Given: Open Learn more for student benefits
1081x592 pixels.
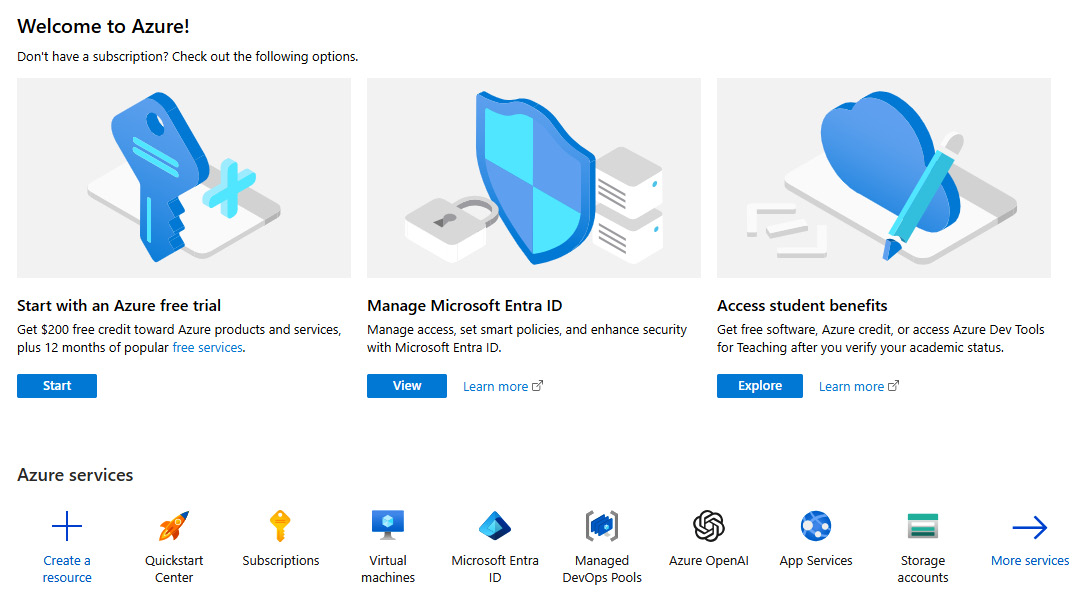Looking at the screenshot, I should [x=852, y=385].
